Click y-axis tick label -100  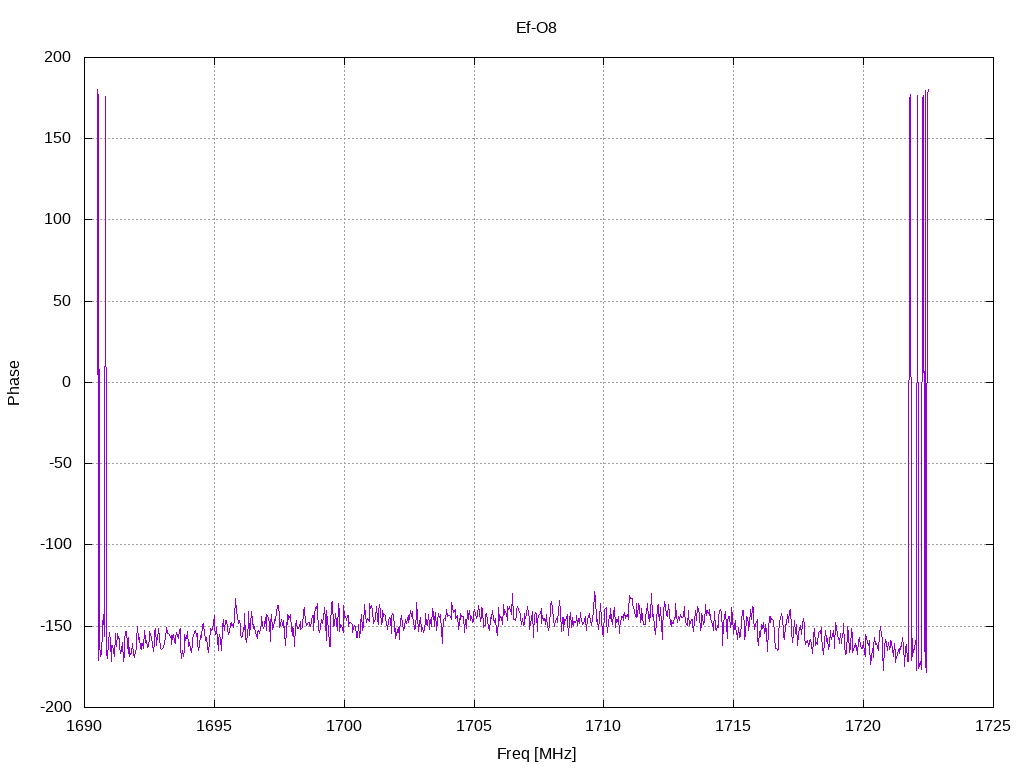(x=56, y=544)
